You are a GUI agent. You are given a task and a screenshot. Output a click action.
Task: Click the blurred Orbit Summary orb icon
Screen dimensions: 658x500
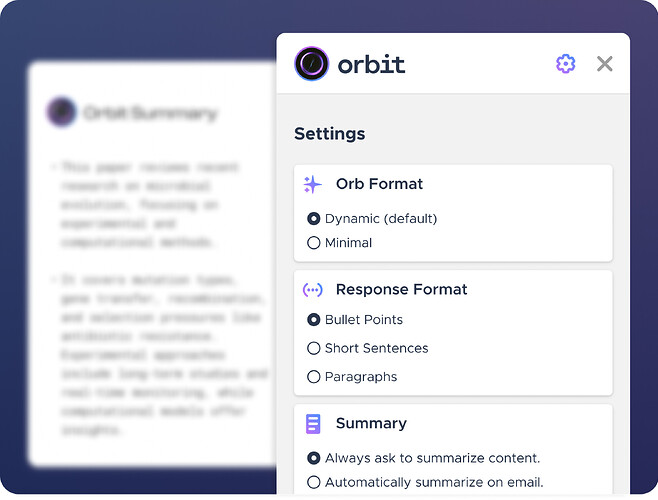coord(62,112)
